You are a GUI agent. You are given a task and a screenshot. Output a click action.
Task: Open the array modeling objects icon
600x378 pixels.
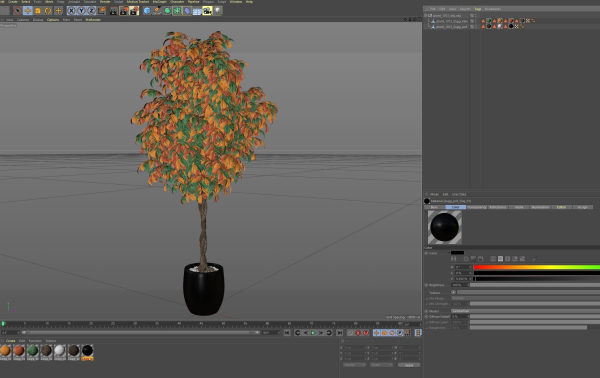[177, 11]
